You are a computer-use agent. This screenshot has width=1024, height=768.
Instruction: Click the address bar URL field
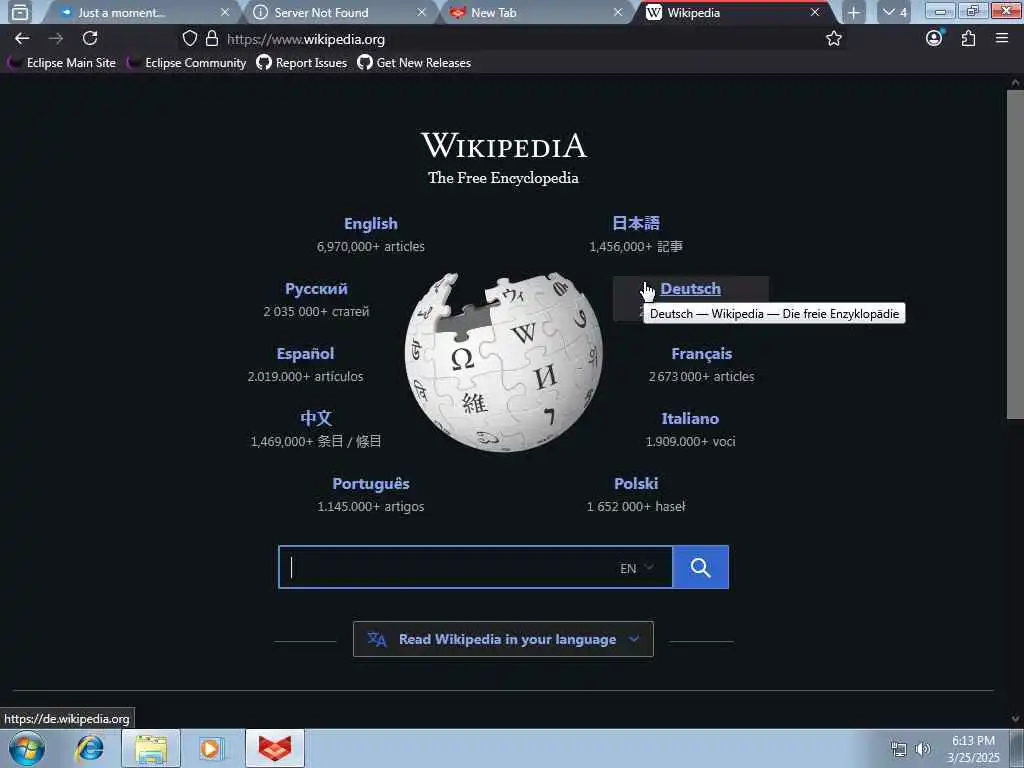pos(509,39)
